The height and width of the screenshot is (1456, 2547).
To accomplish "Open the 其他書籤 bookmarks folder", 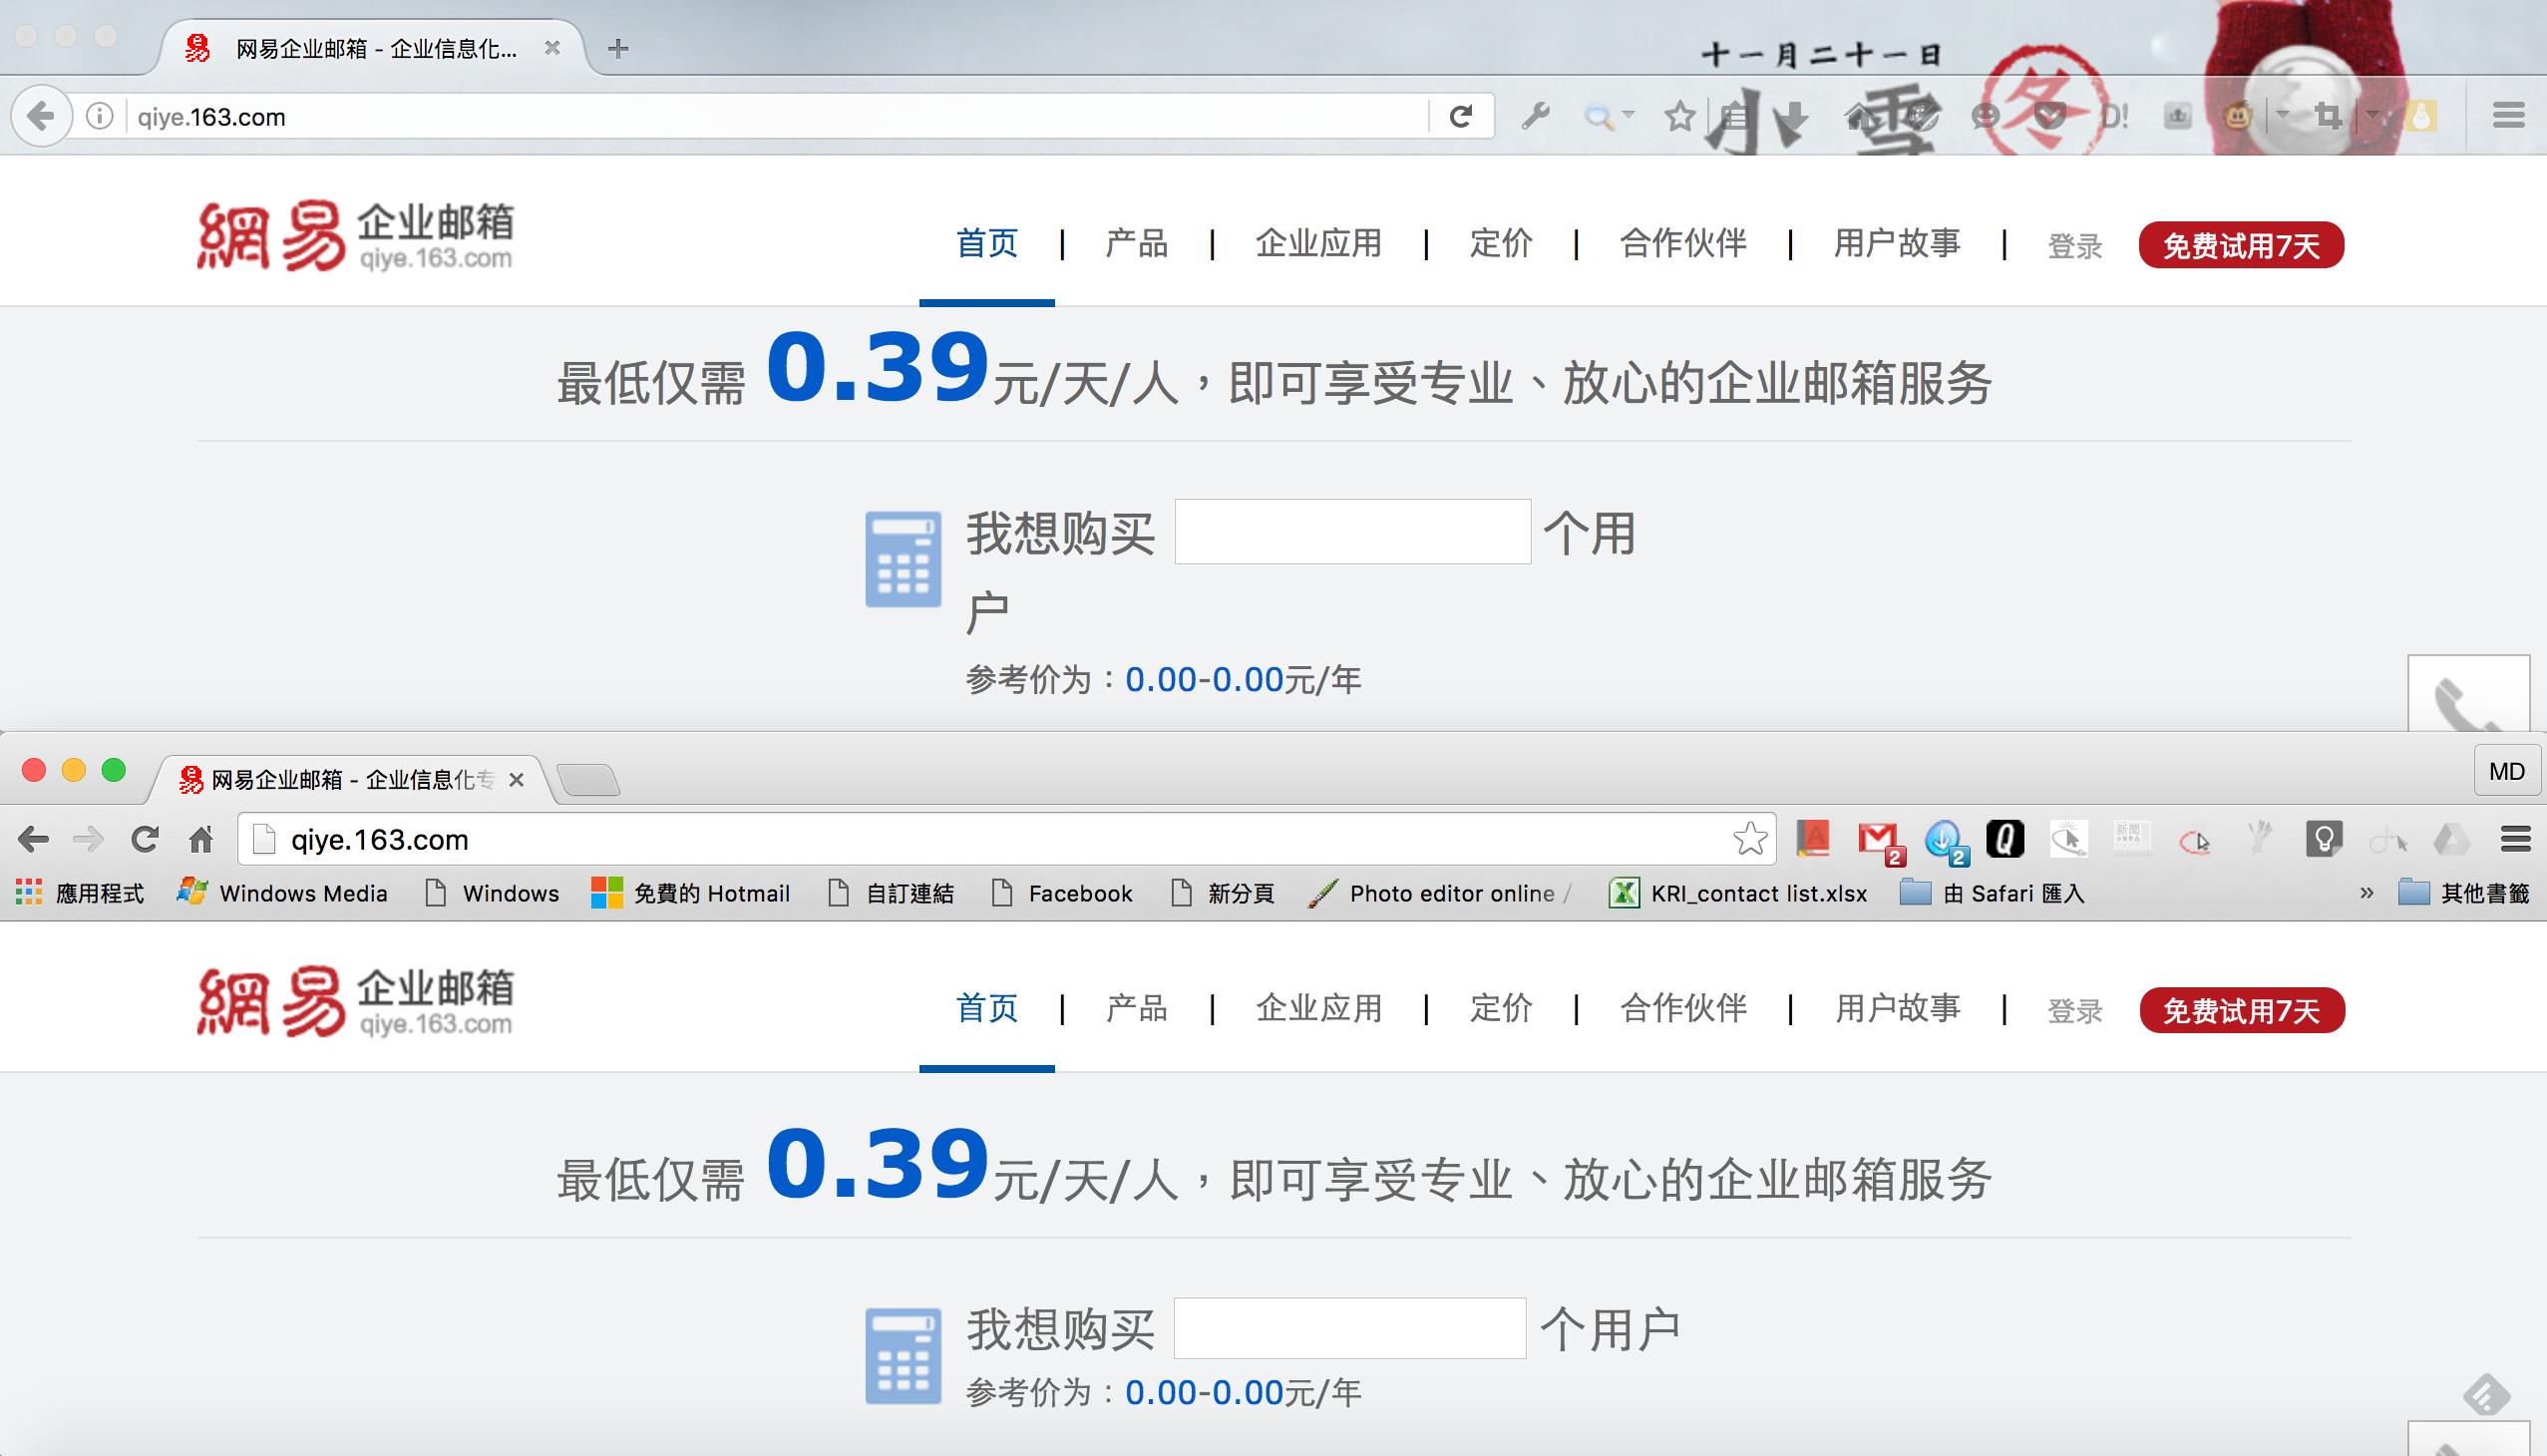I will 2465,893.
